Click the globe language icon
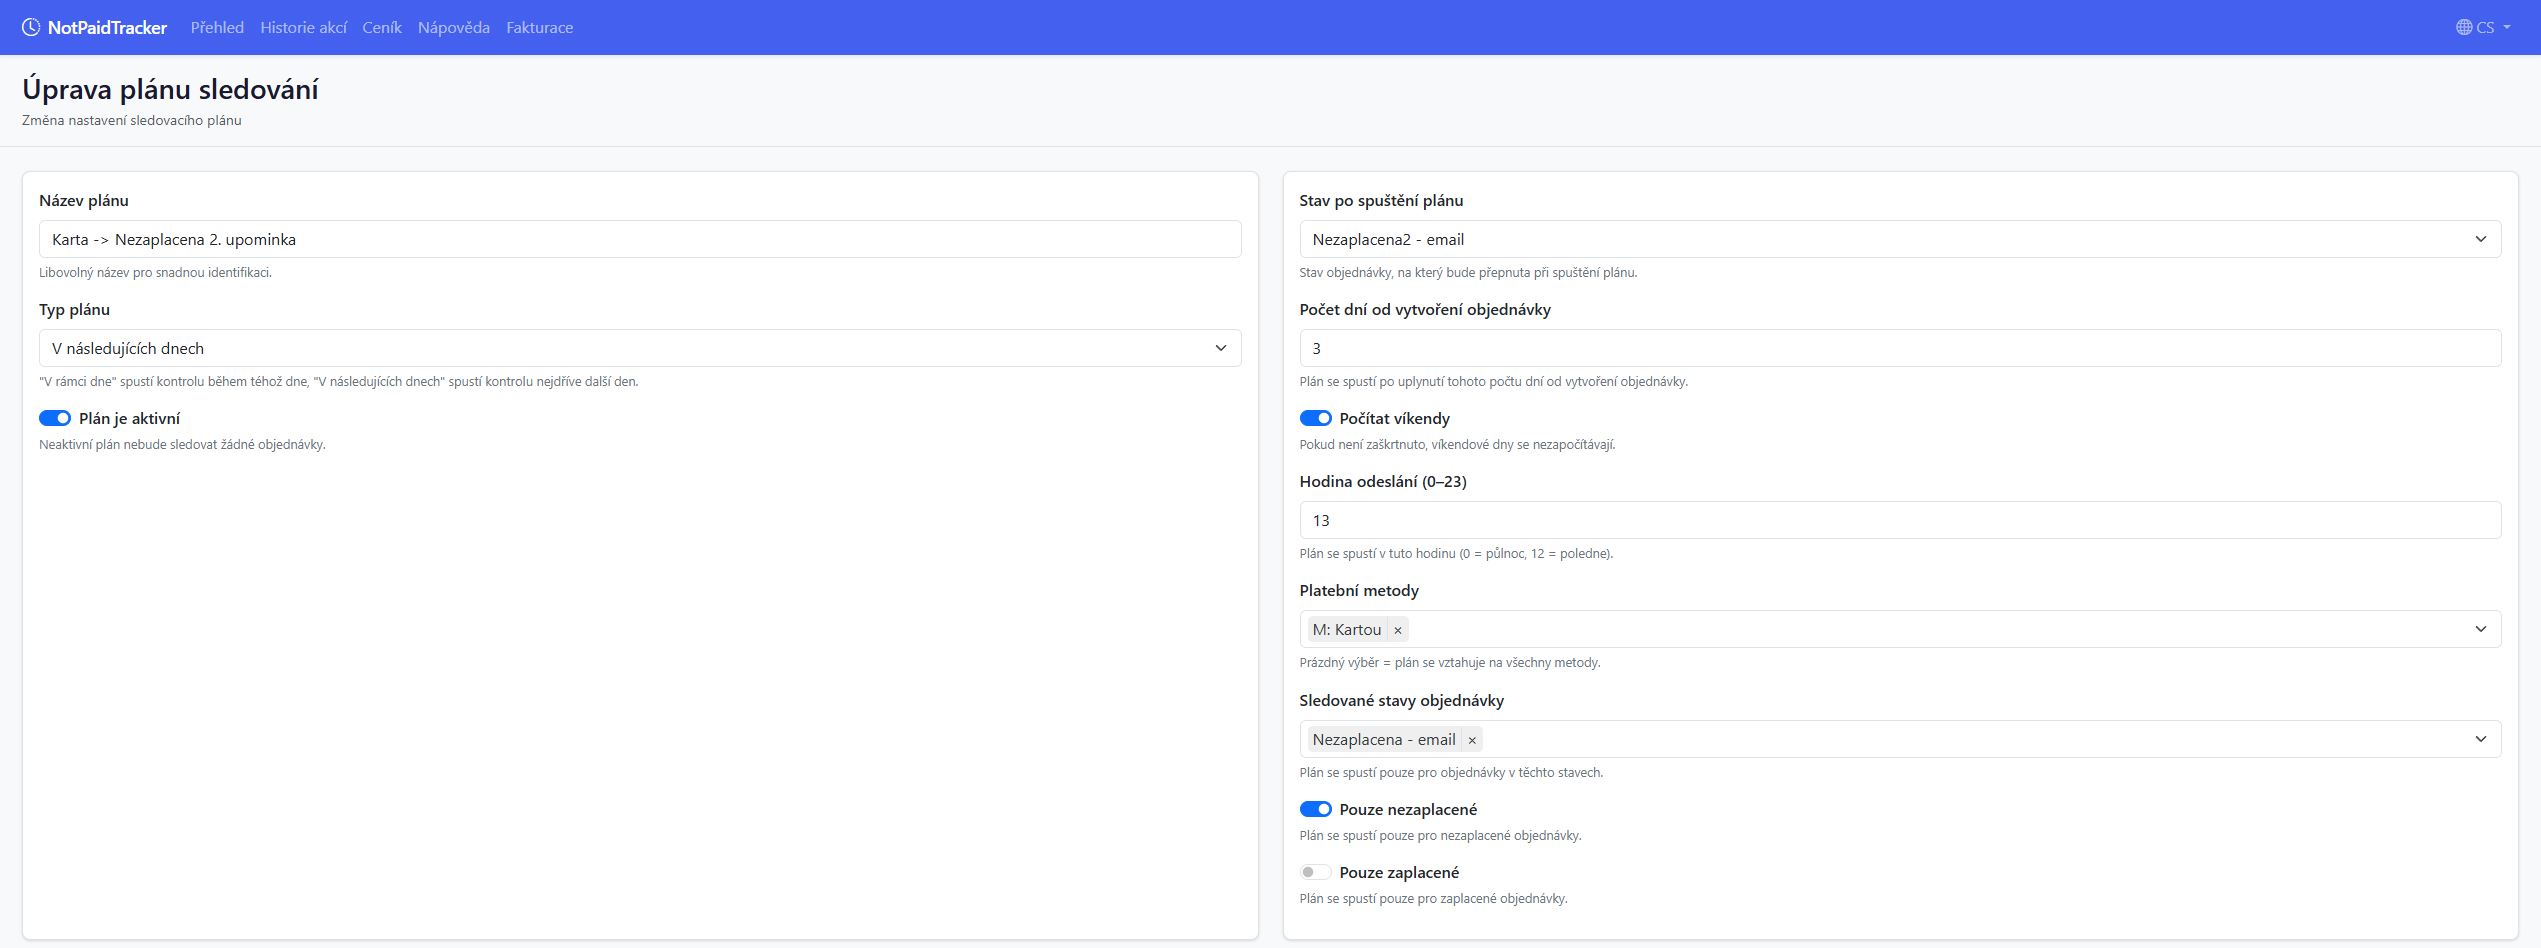This screenshot has height=948, width=2541. click(2464, 27)
